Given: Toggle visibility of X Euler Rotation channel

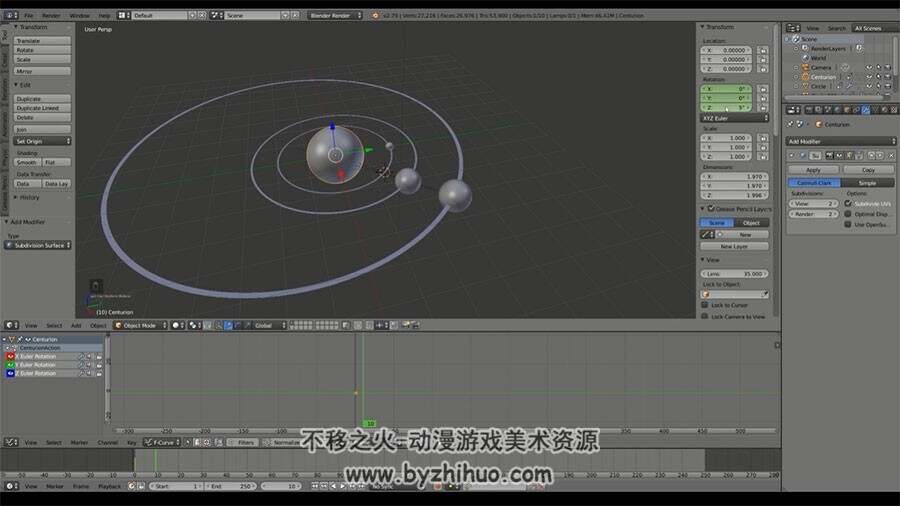Looking at the screenshot, I should [10, 356].
